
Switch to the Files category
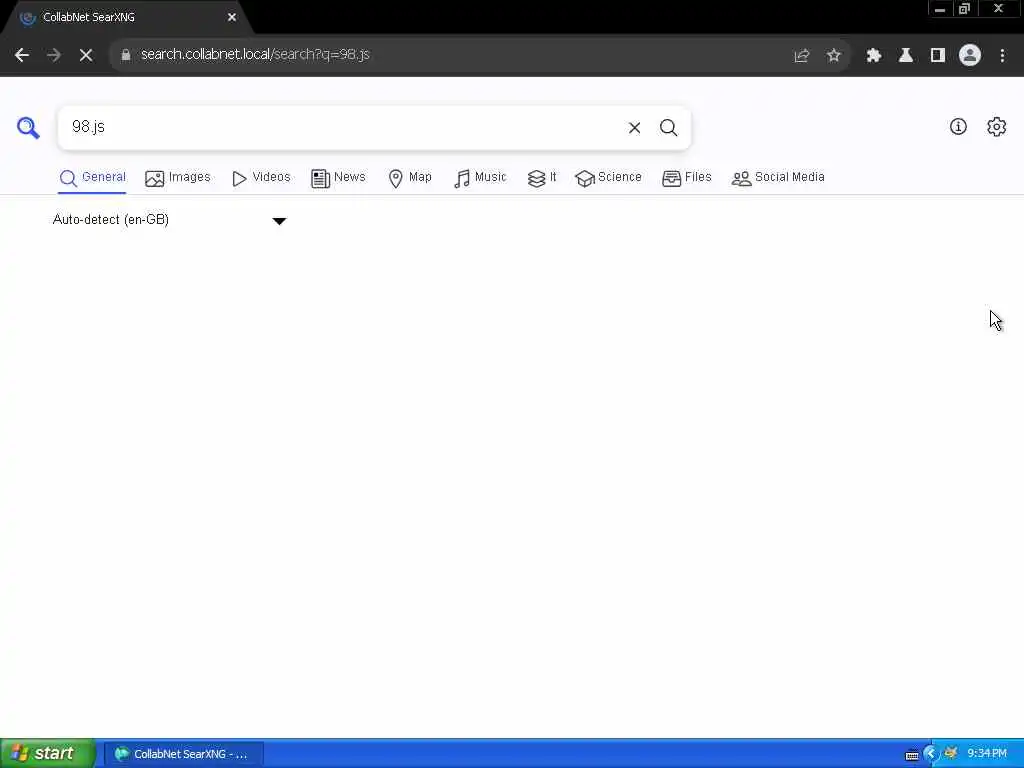[687, 178]
